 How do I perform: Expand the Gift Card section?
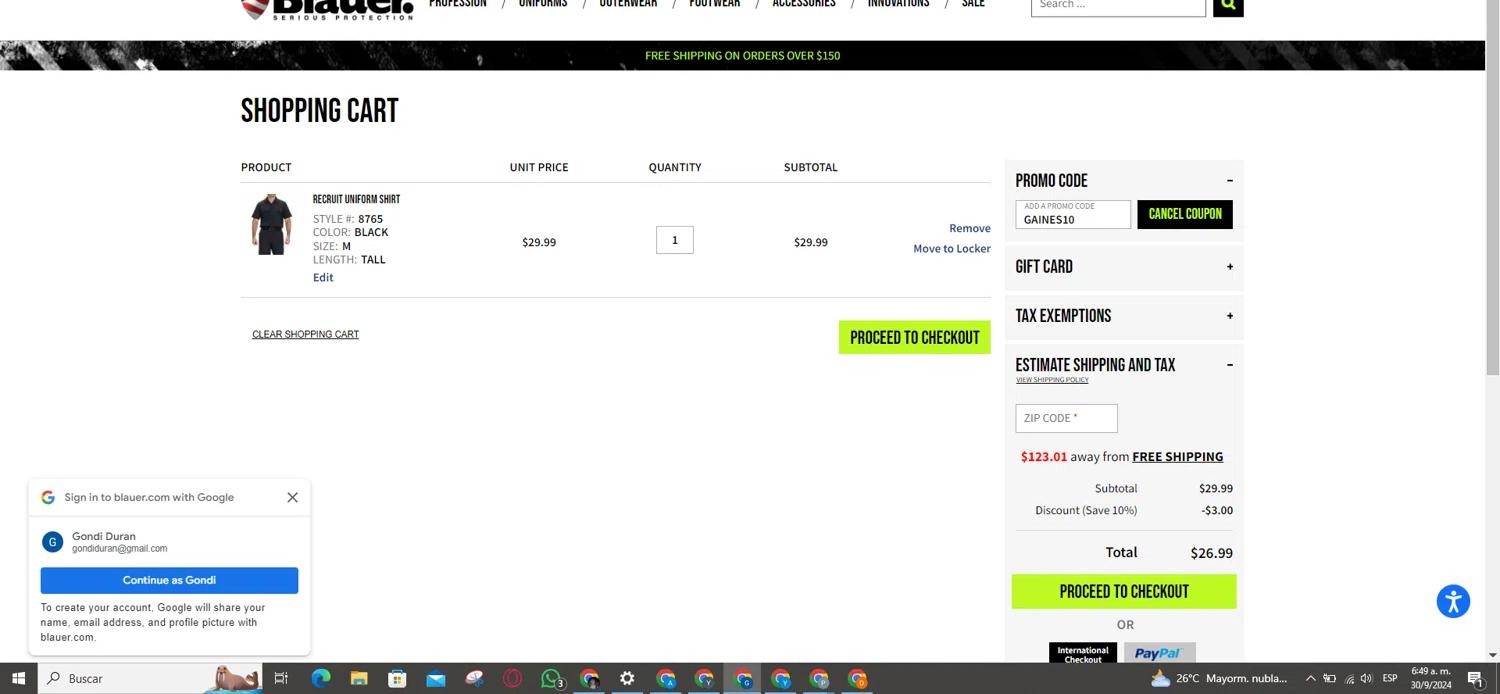tap(1229, 267)
